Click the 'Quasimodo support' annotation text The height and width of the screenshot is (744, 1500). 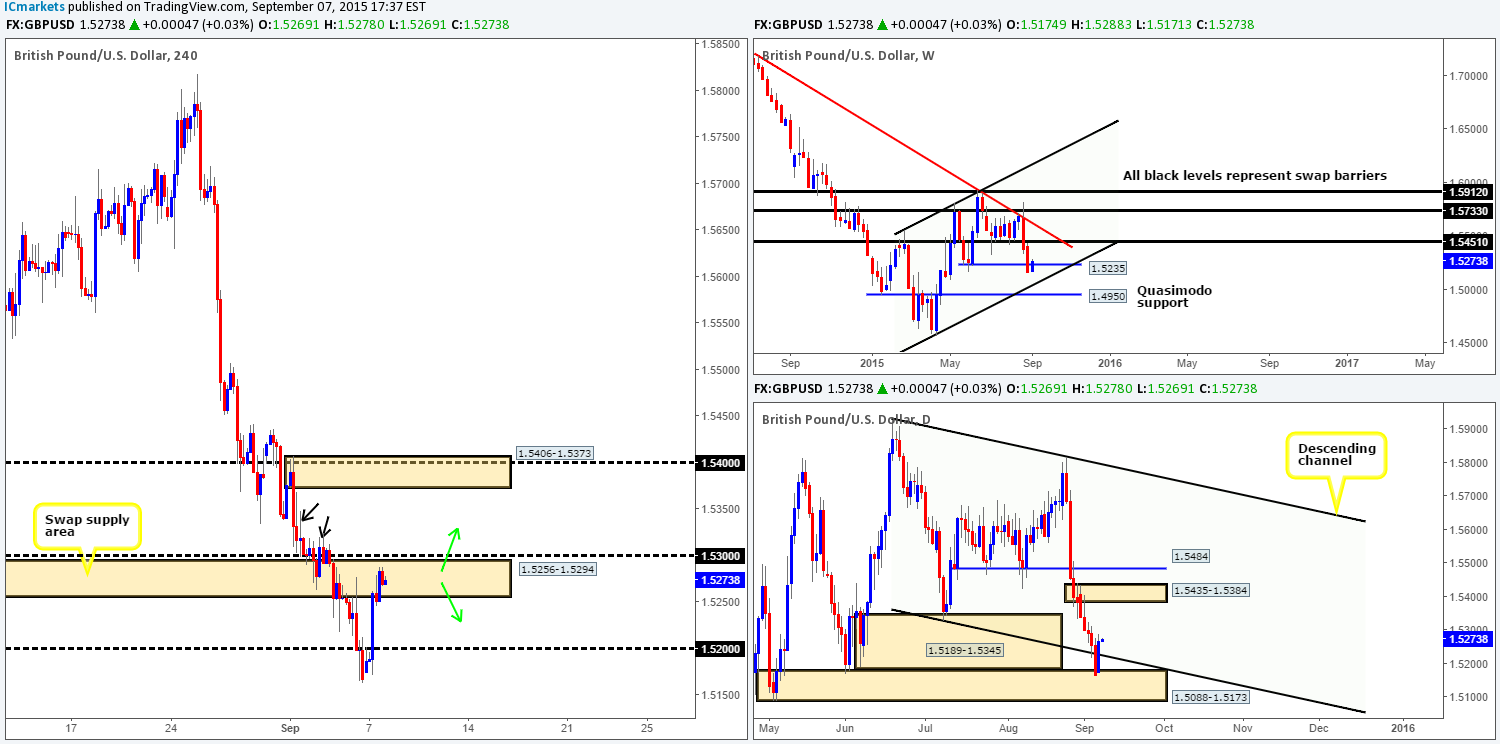pyautogui.click(x=1173, y=296)
